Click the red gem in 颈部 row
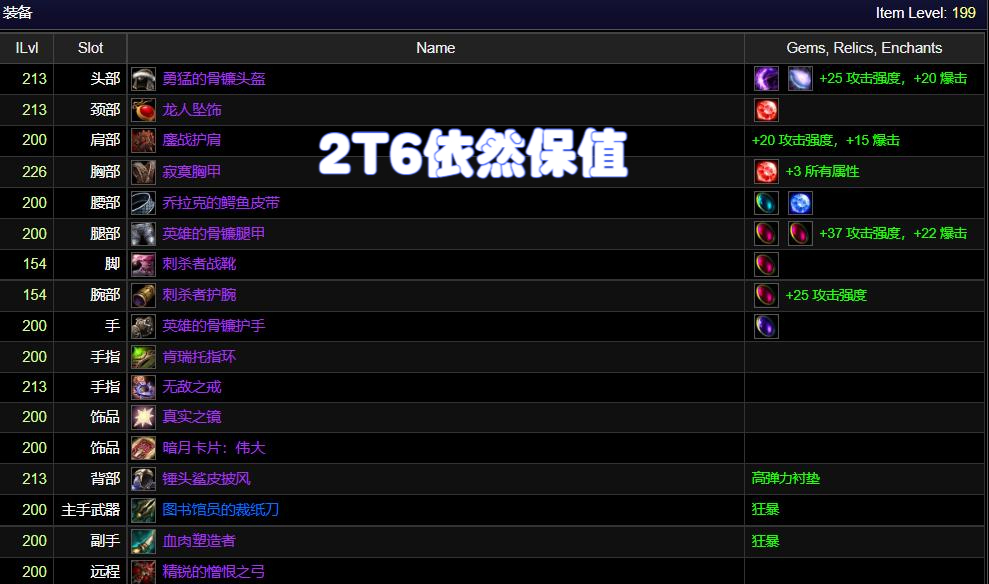Screen dimensions: 989x584 point(766,110)
